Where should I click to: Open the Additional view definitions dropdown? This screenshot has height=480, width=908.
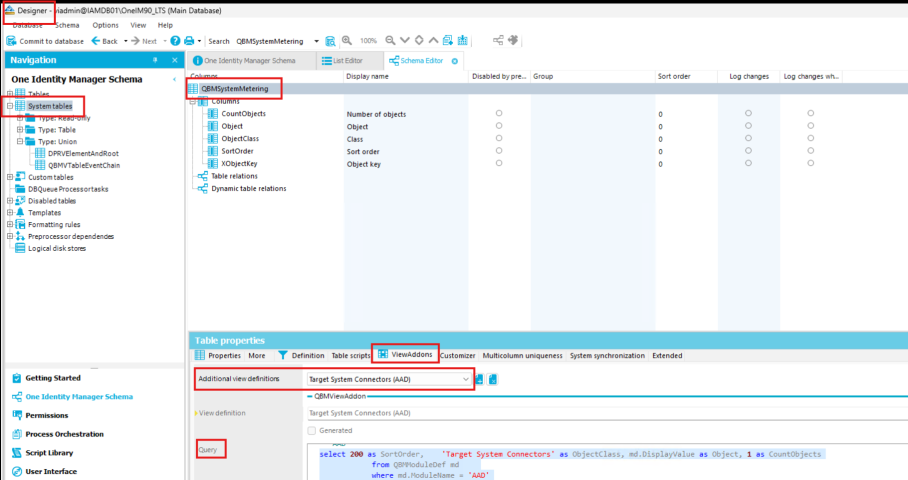[x=466, y=379]
